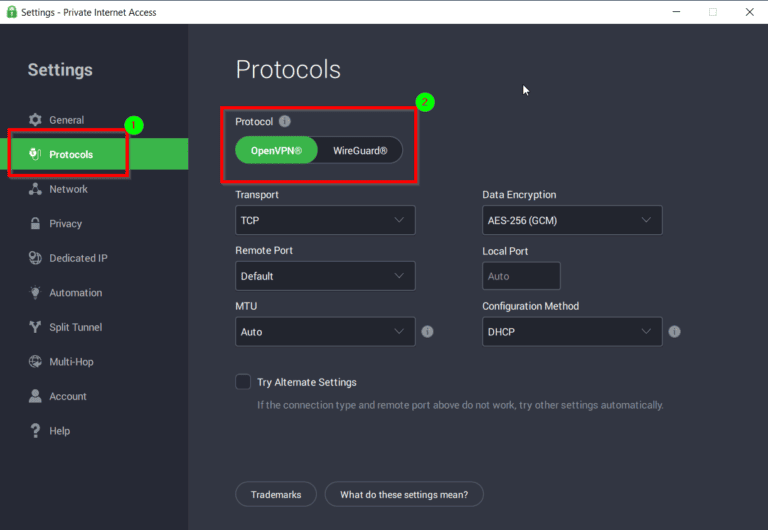The height and width of the screenshot is (530, 768).
Task: Click the info icon next to MTU dropdown
Action: (428, 332)
